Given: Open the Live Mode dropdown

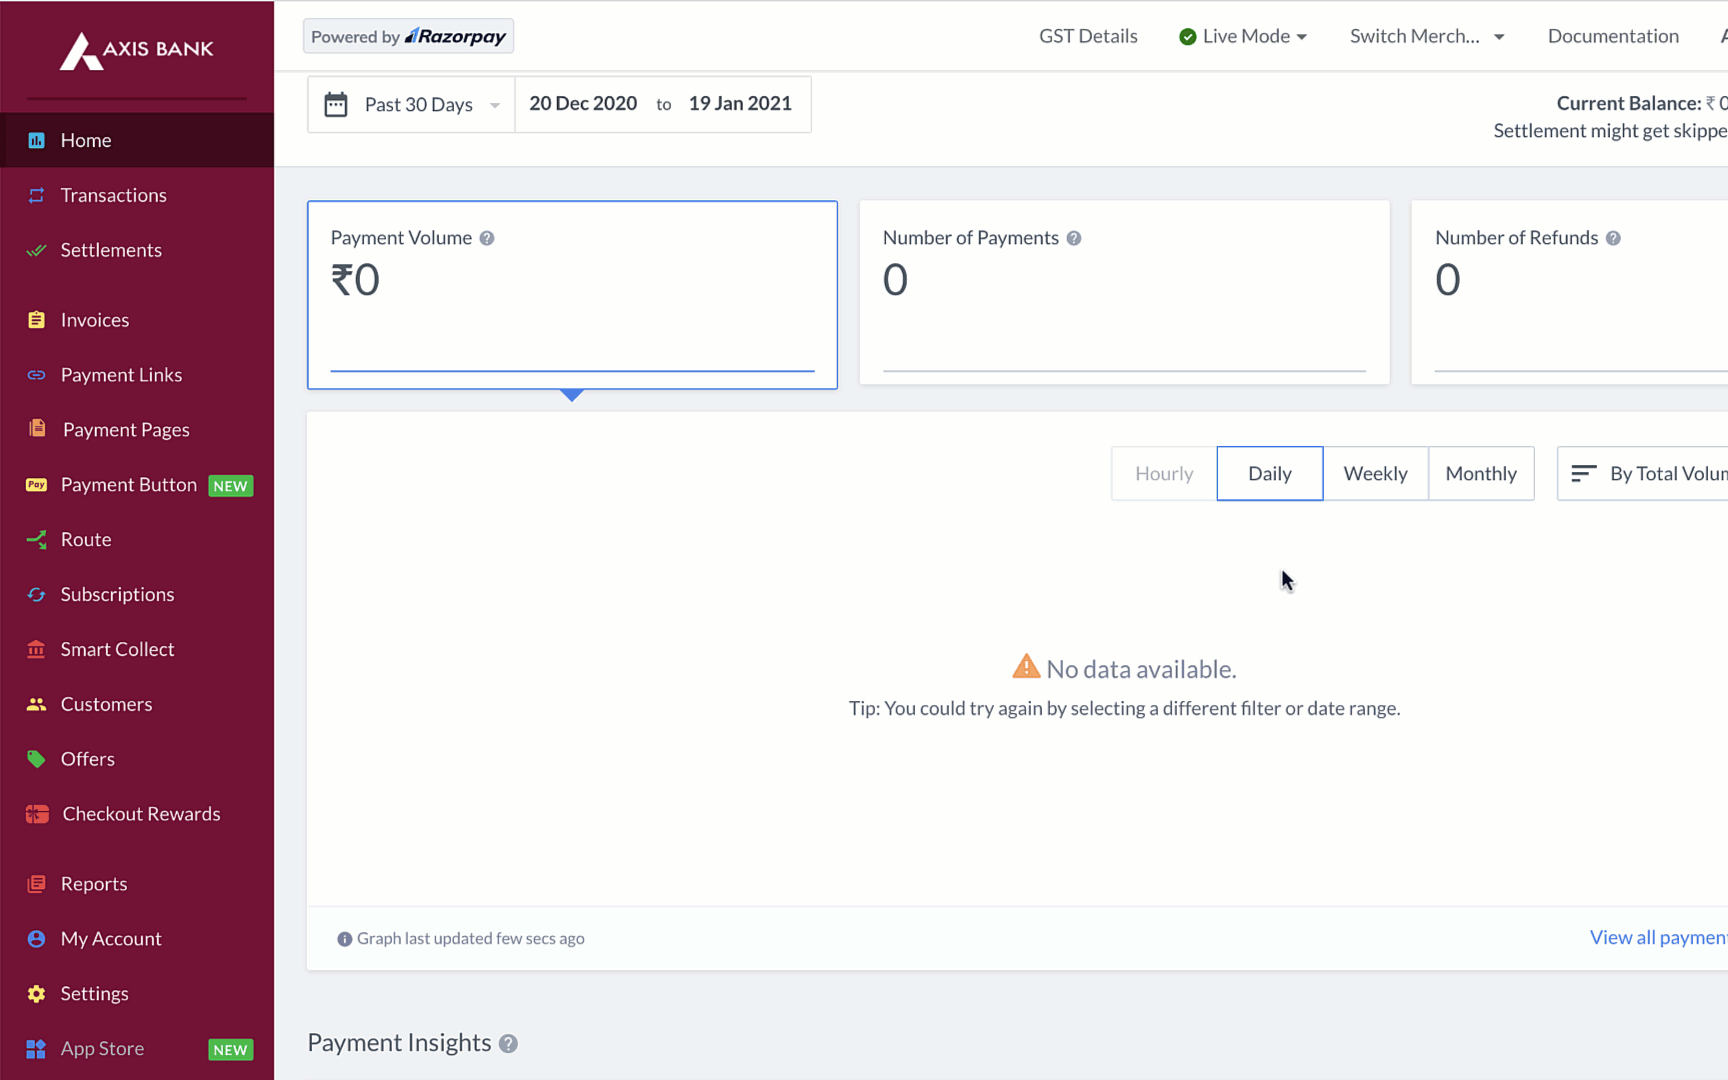Looking at the screenshot, I should pyautogui.click(x=1243, y=36).
